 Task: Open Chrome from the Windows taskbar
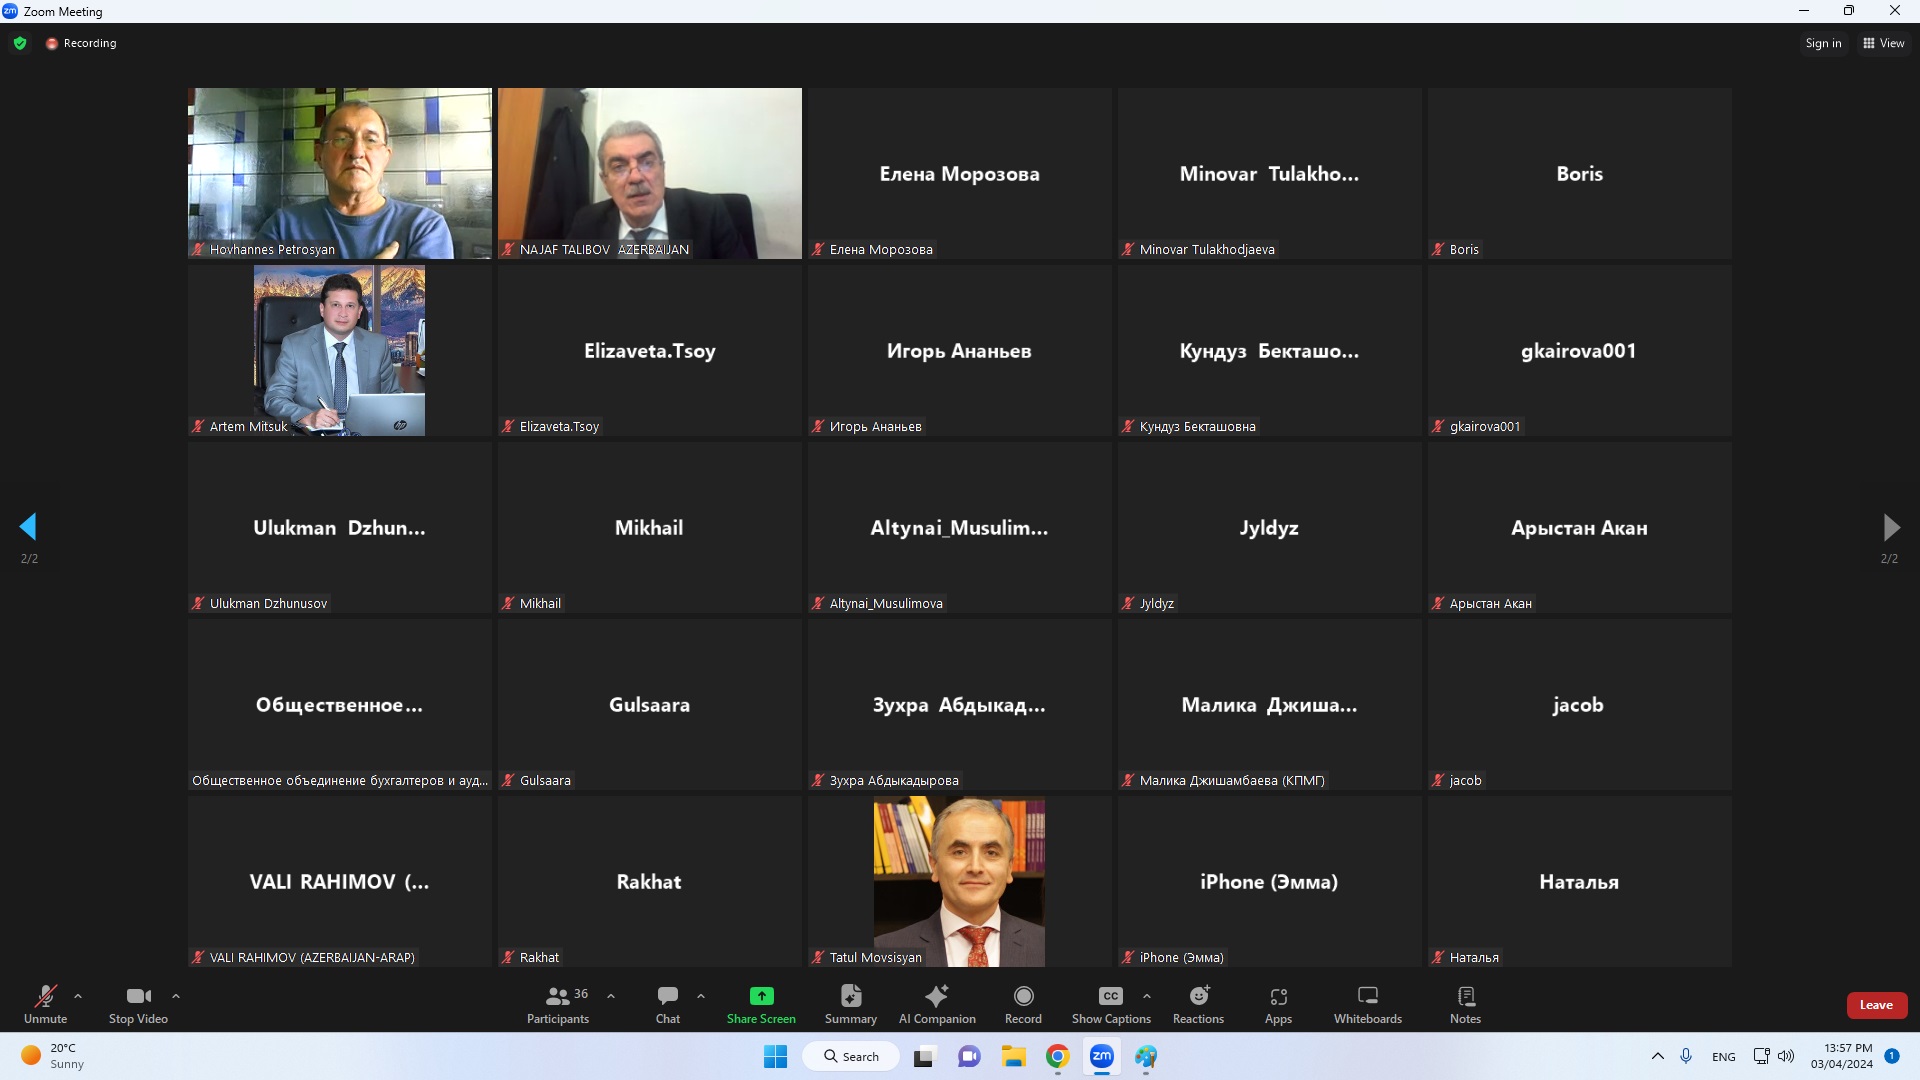pos(1057,1056)
